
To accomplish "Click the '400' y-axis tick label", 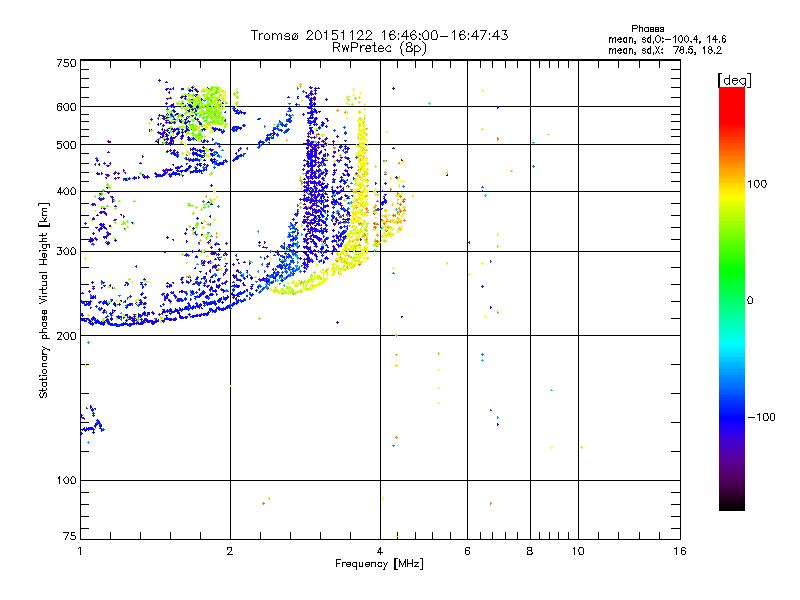I will 66,191.
